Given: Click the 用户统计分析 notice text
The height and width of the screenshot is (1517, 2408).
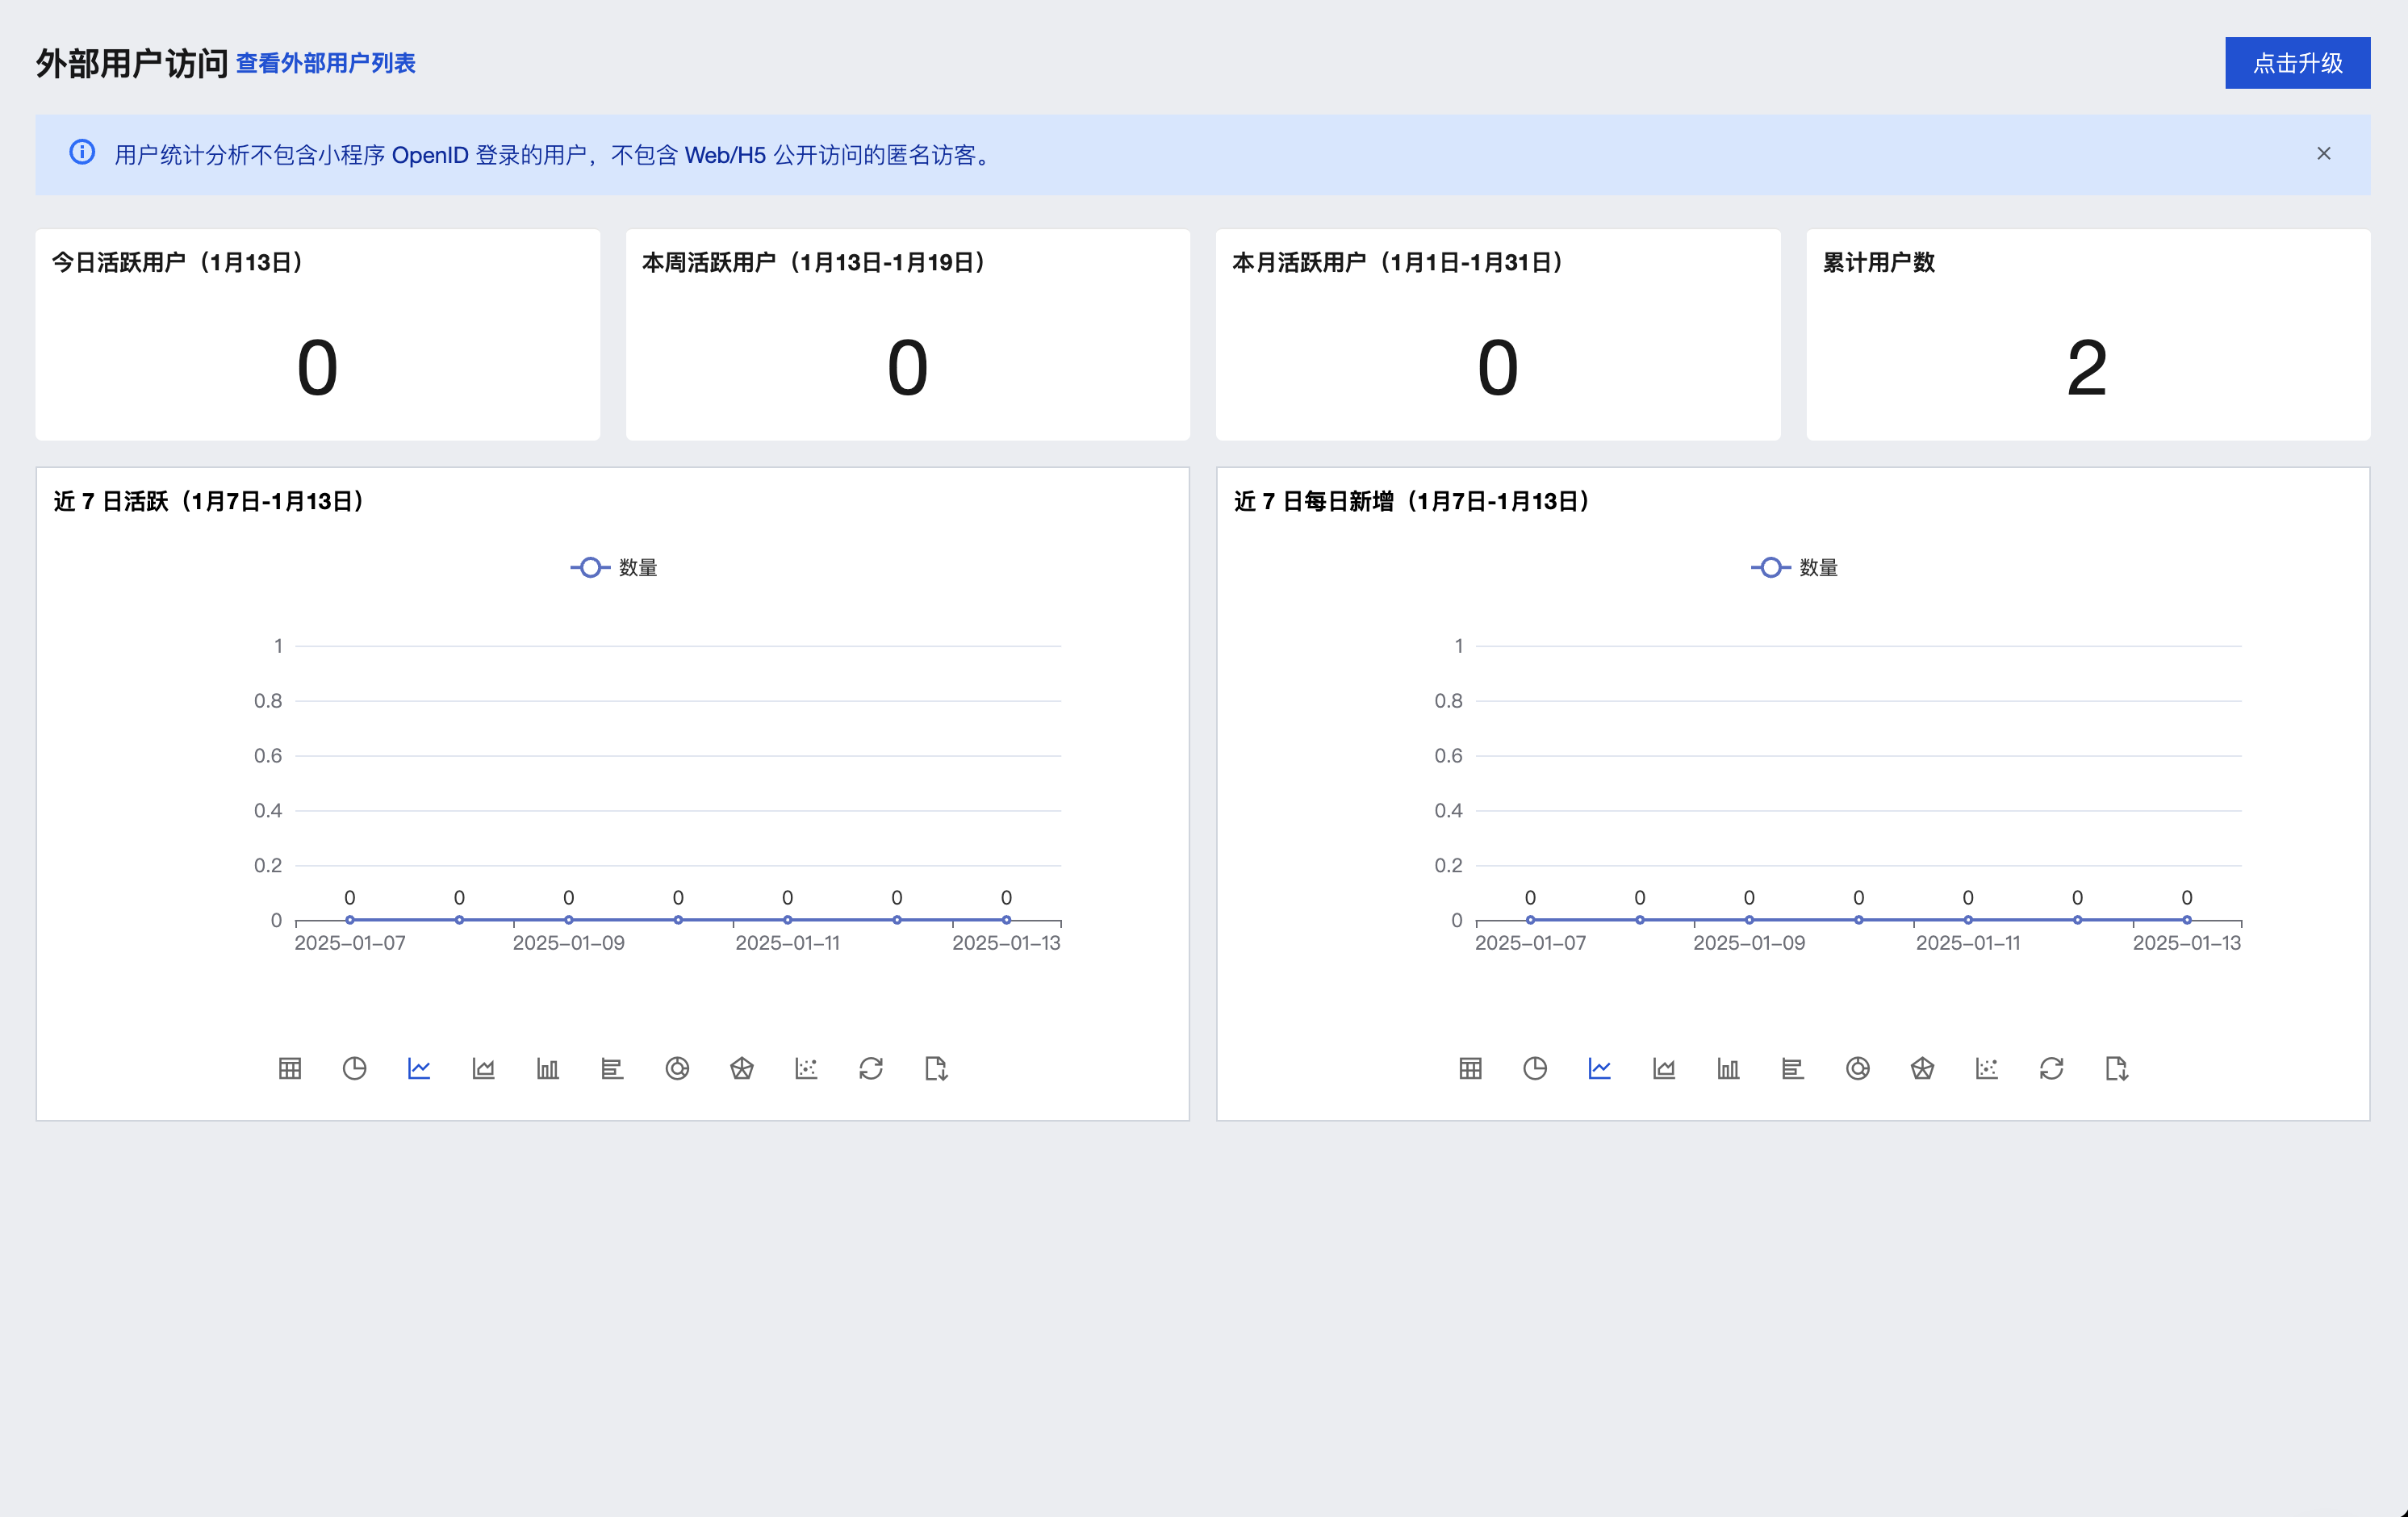Looking at the screenshot, I should point(553,155).
